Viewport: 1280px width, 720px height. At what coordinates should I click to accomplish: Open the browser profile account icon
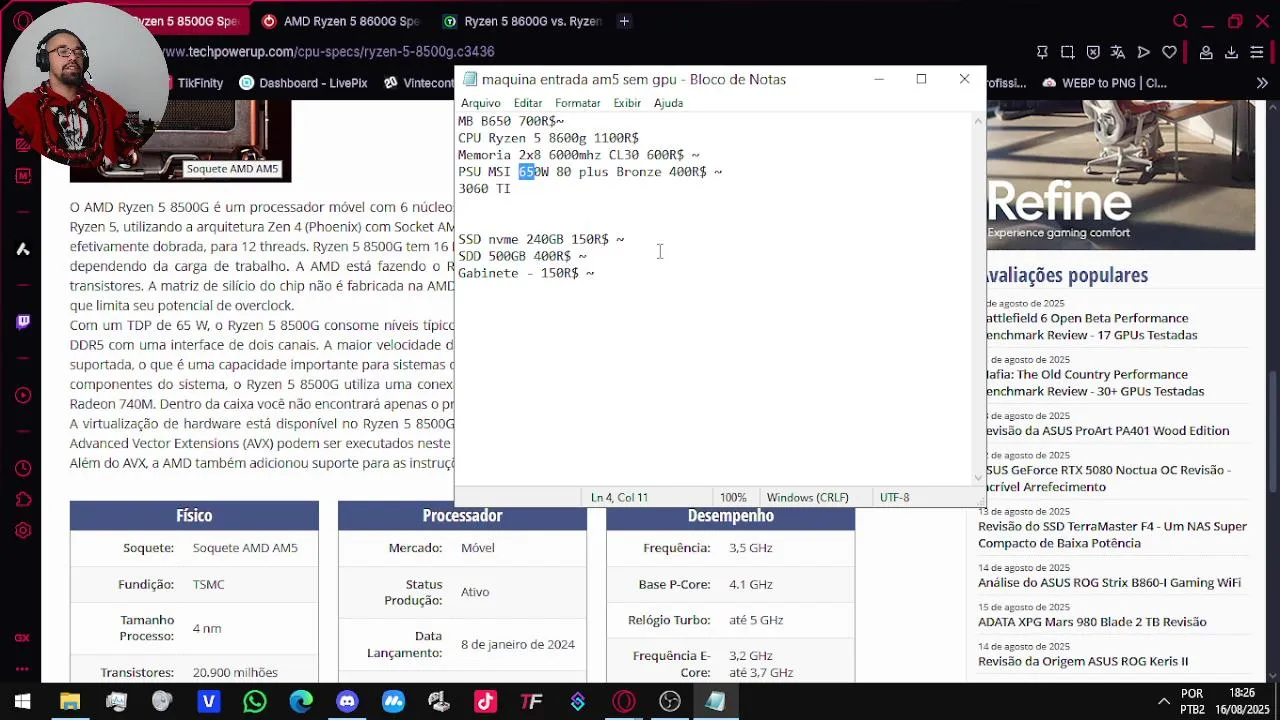pyautogui.click(x=1206, y=52)
